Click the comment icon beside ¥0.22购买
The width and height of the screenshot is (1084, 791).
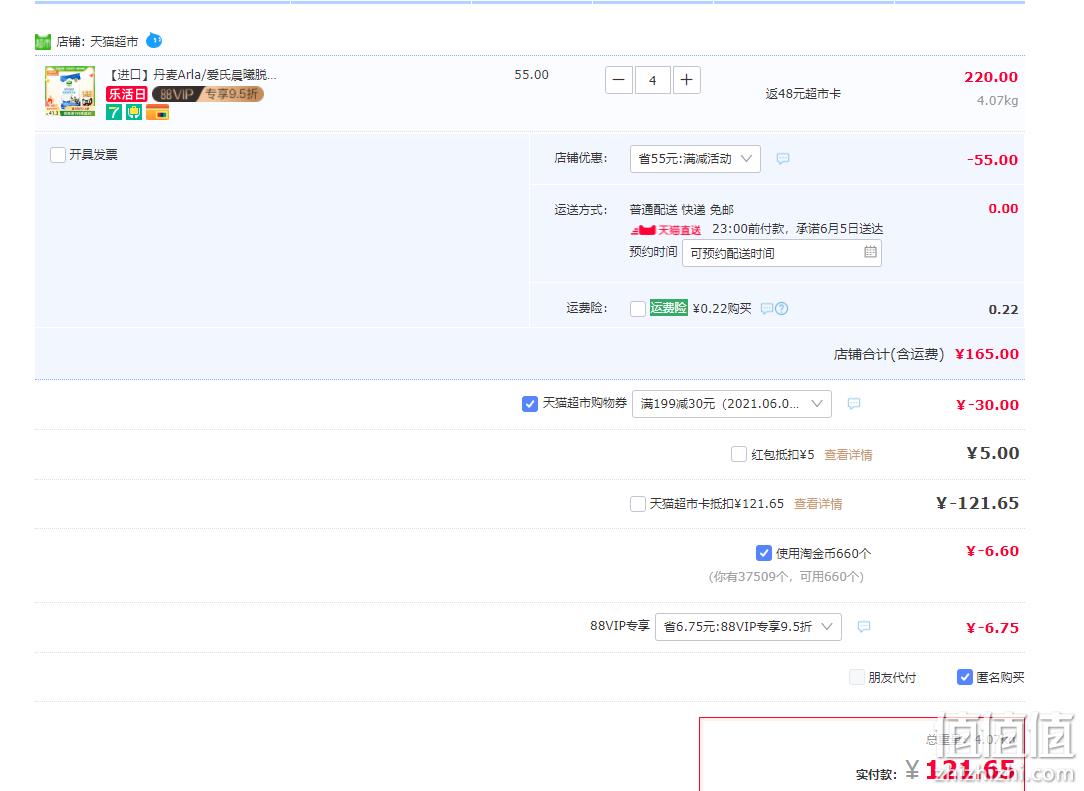pos(766,308)
